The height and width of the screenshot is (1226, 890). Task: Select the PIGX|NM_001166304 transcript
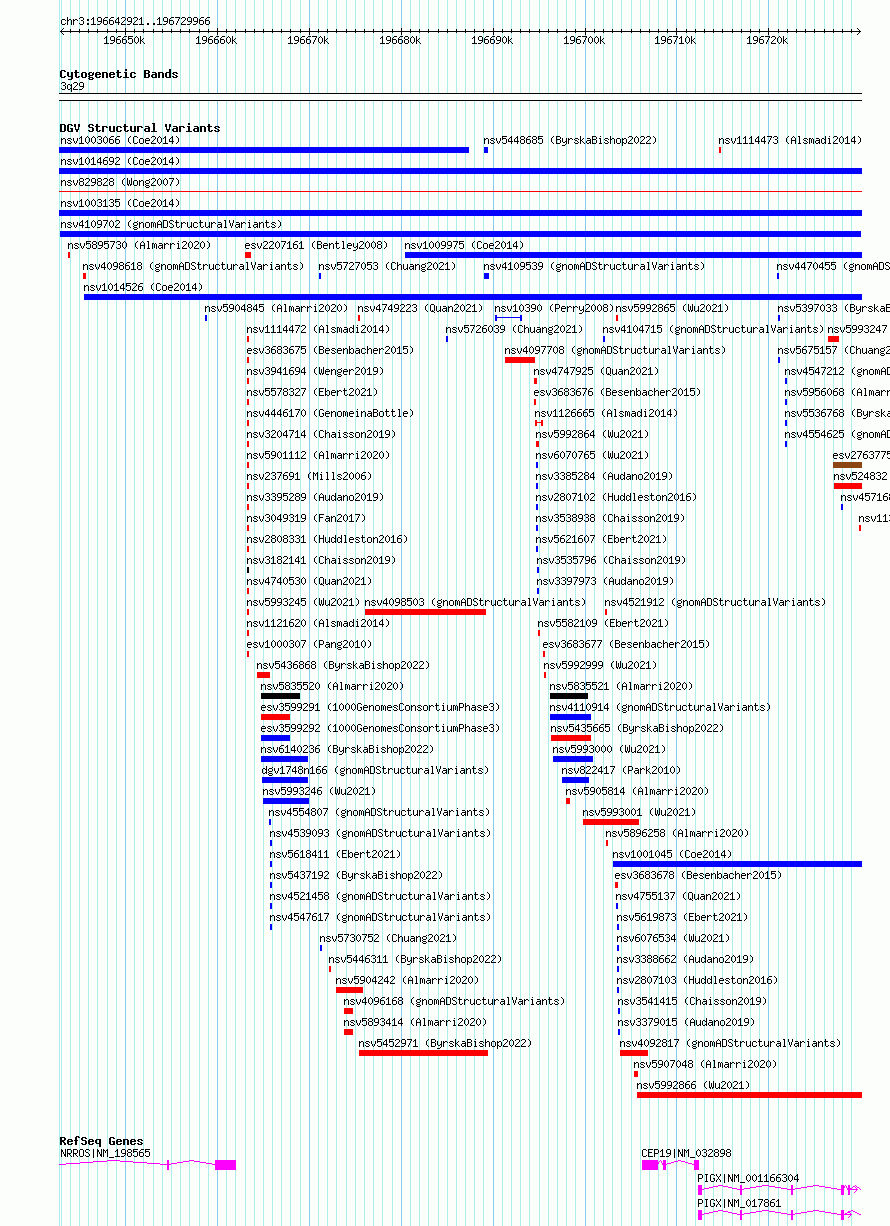click(748, 1179)
